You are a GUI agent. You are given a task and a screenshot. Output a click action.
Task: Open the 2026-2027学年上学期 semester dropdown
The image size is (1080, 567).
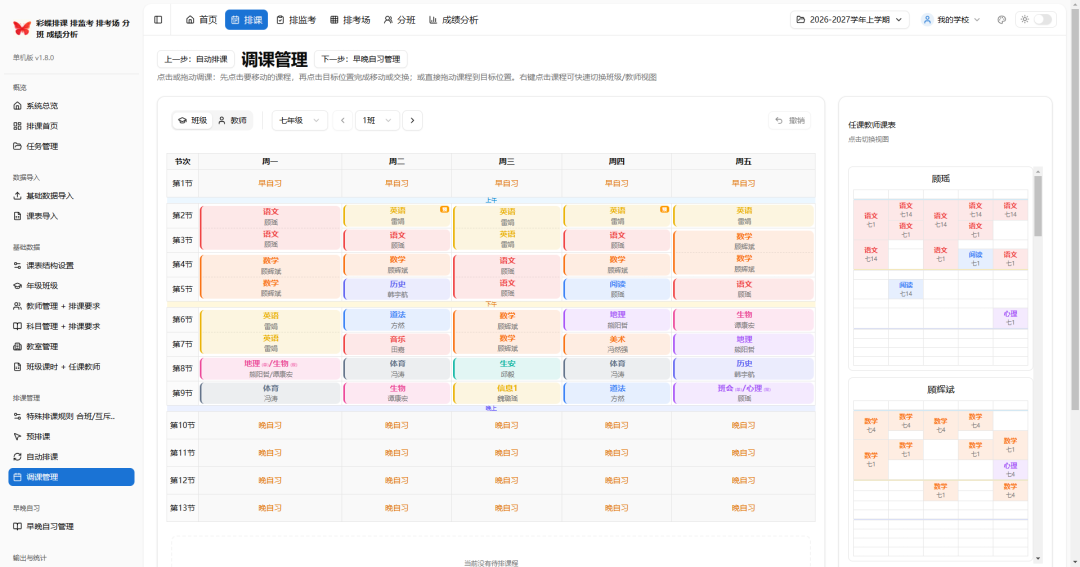(849, 20)
